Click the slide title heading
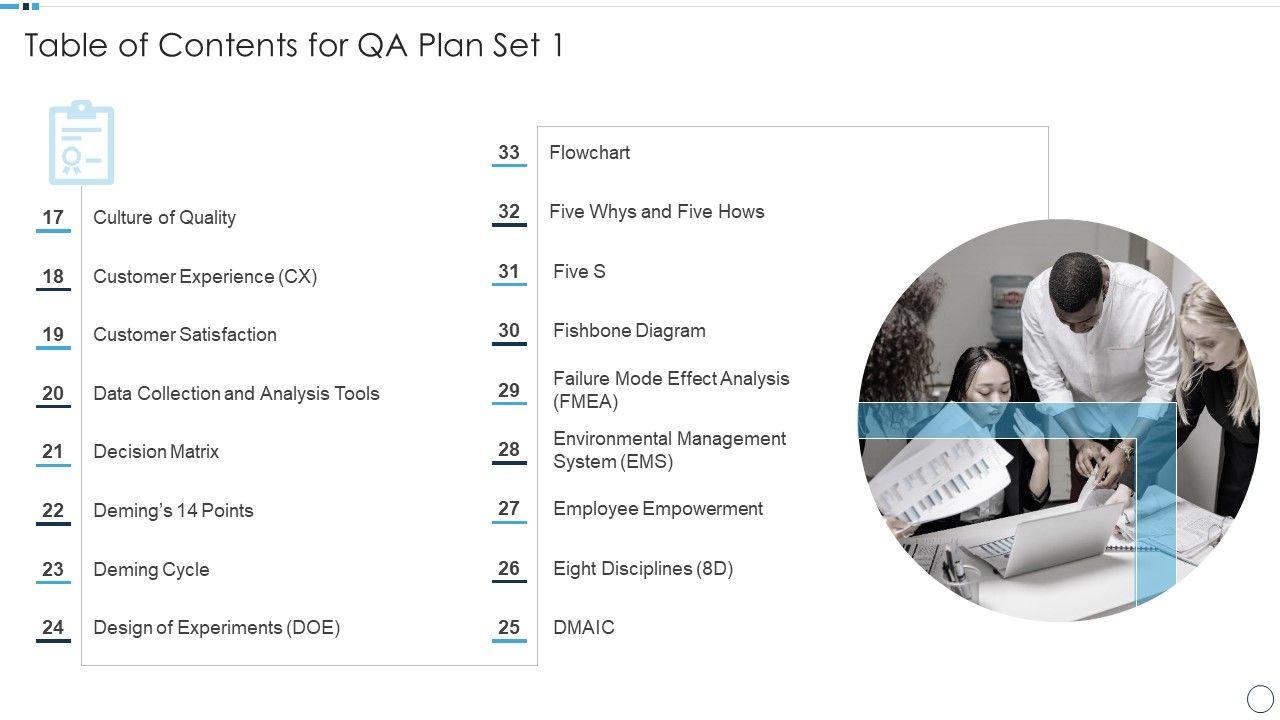 pyautogui.click(x=293, y=46)
